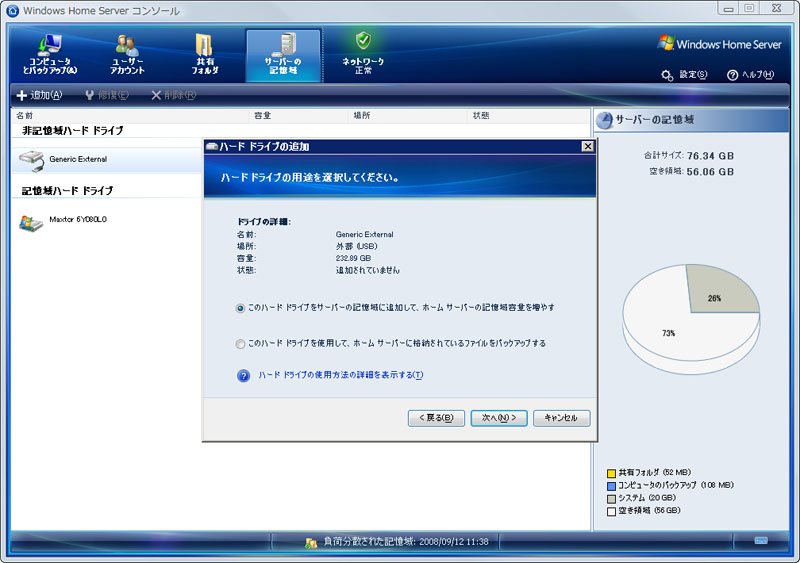Image resolution: width=800 pixels, height=563 pixels.
Task: Click the gray システム legend swatch
Action: pos(611,499)
